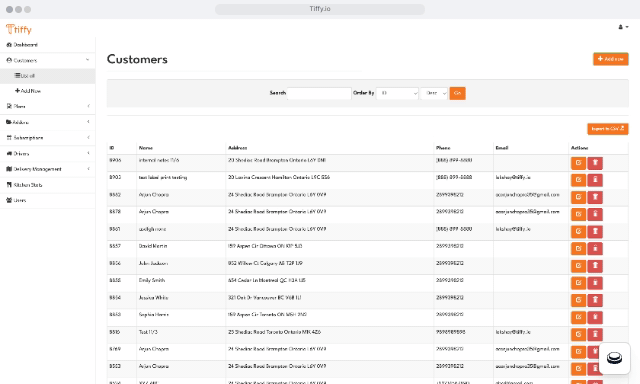Viewport: 640px width, 384px height.
Task: Click the Go search button
Action: coord(458,93)
